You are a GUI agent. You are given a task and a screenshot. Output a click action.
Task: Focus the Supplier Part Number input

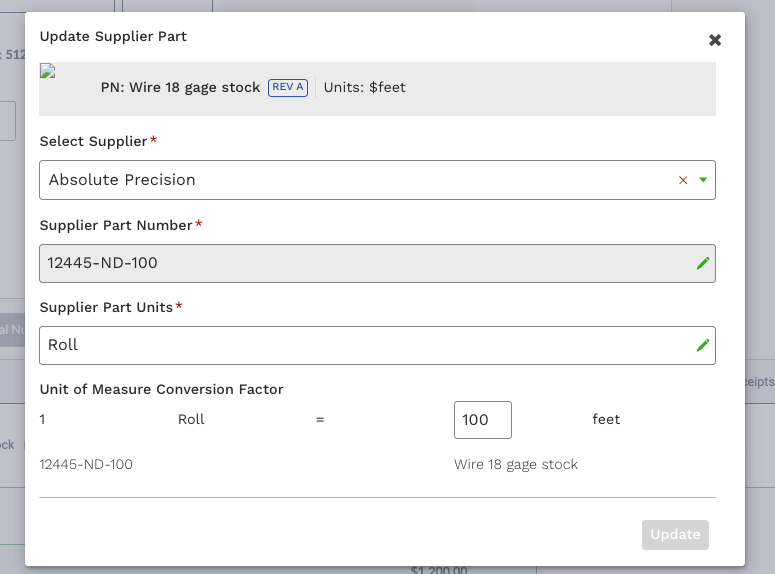pos(377,263)
